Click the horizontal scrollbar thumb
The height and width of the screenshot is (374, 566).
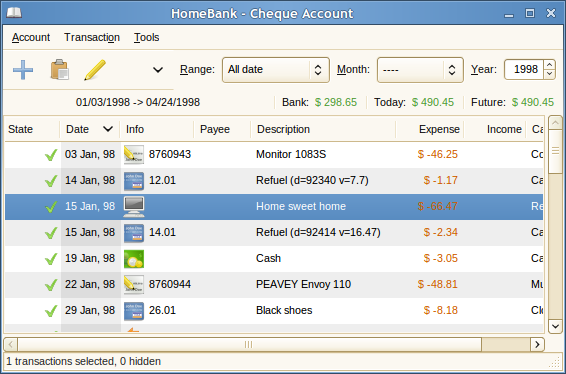click(249, 344)
